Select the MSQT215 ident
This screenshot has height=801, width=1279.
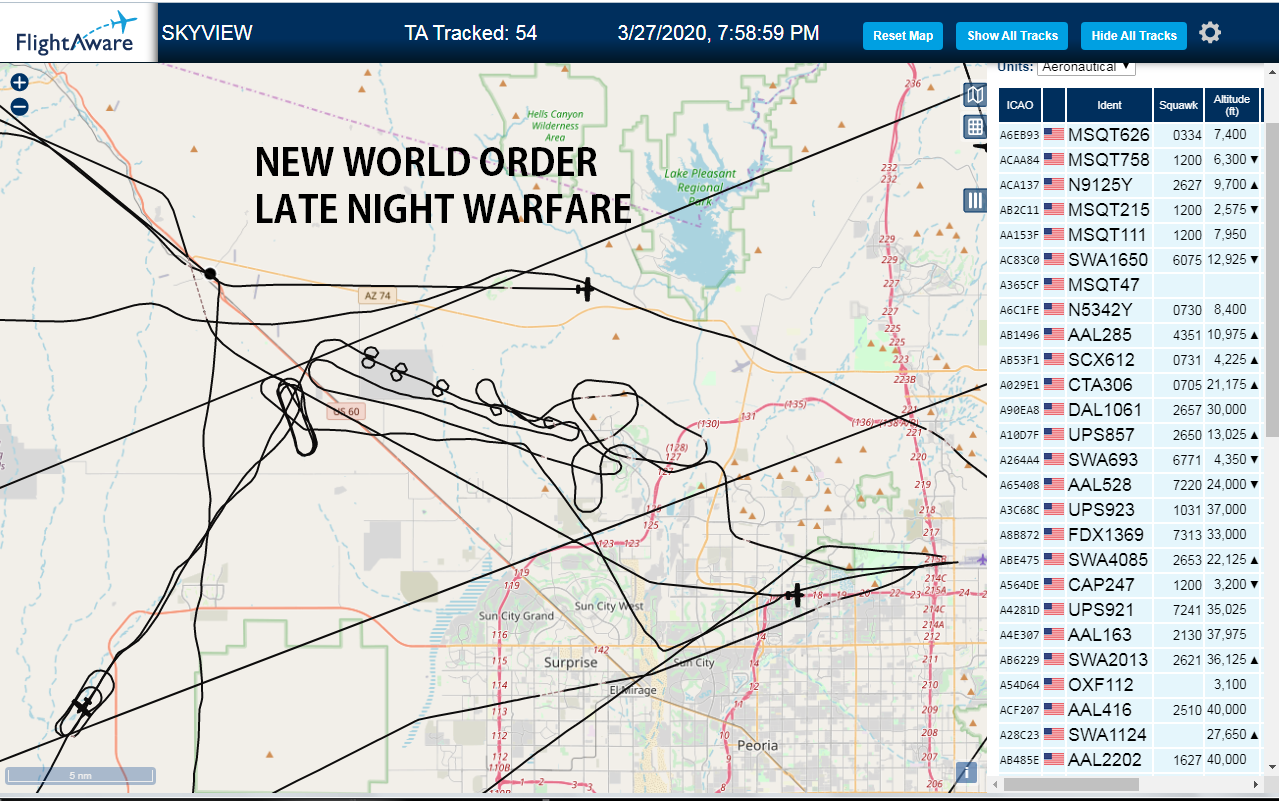(x=1109, y=210)
